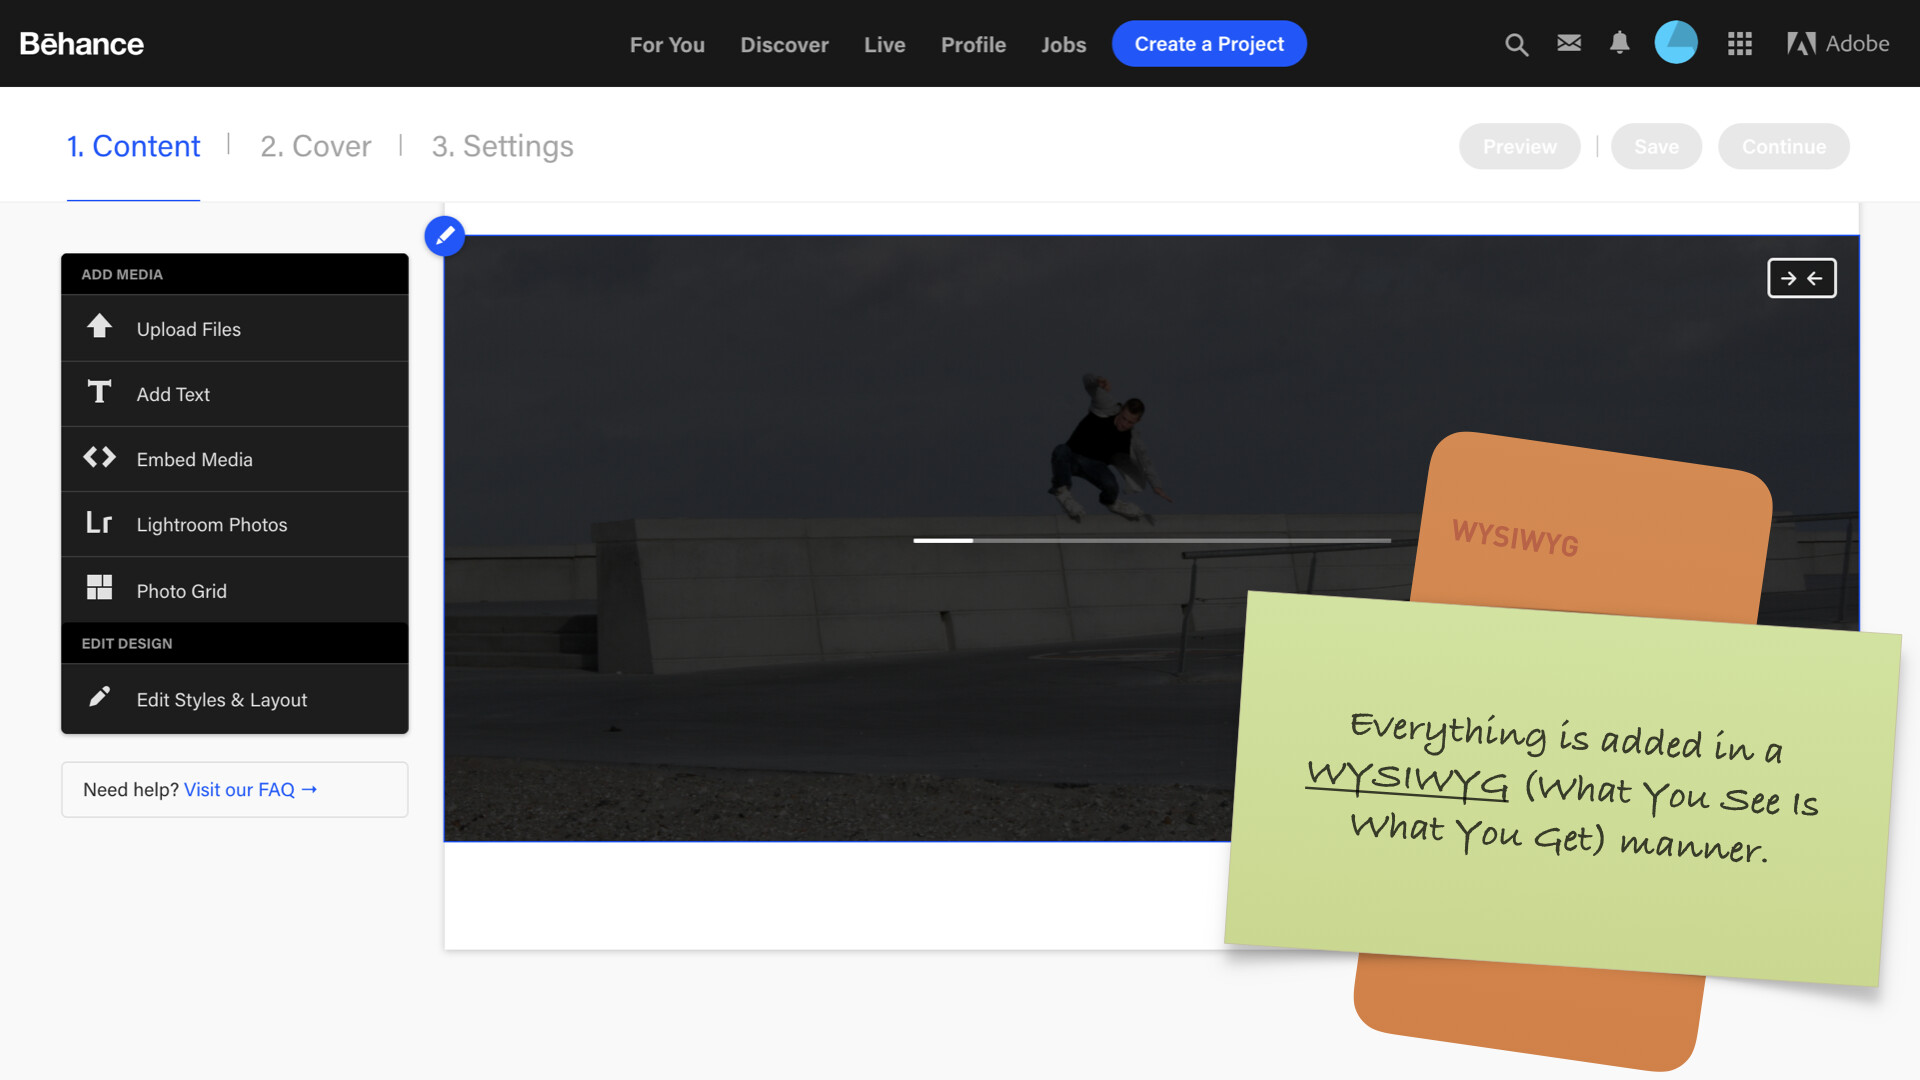
Task: Toggle the image width arrows icon
Action: click(x=1801, y=278)
